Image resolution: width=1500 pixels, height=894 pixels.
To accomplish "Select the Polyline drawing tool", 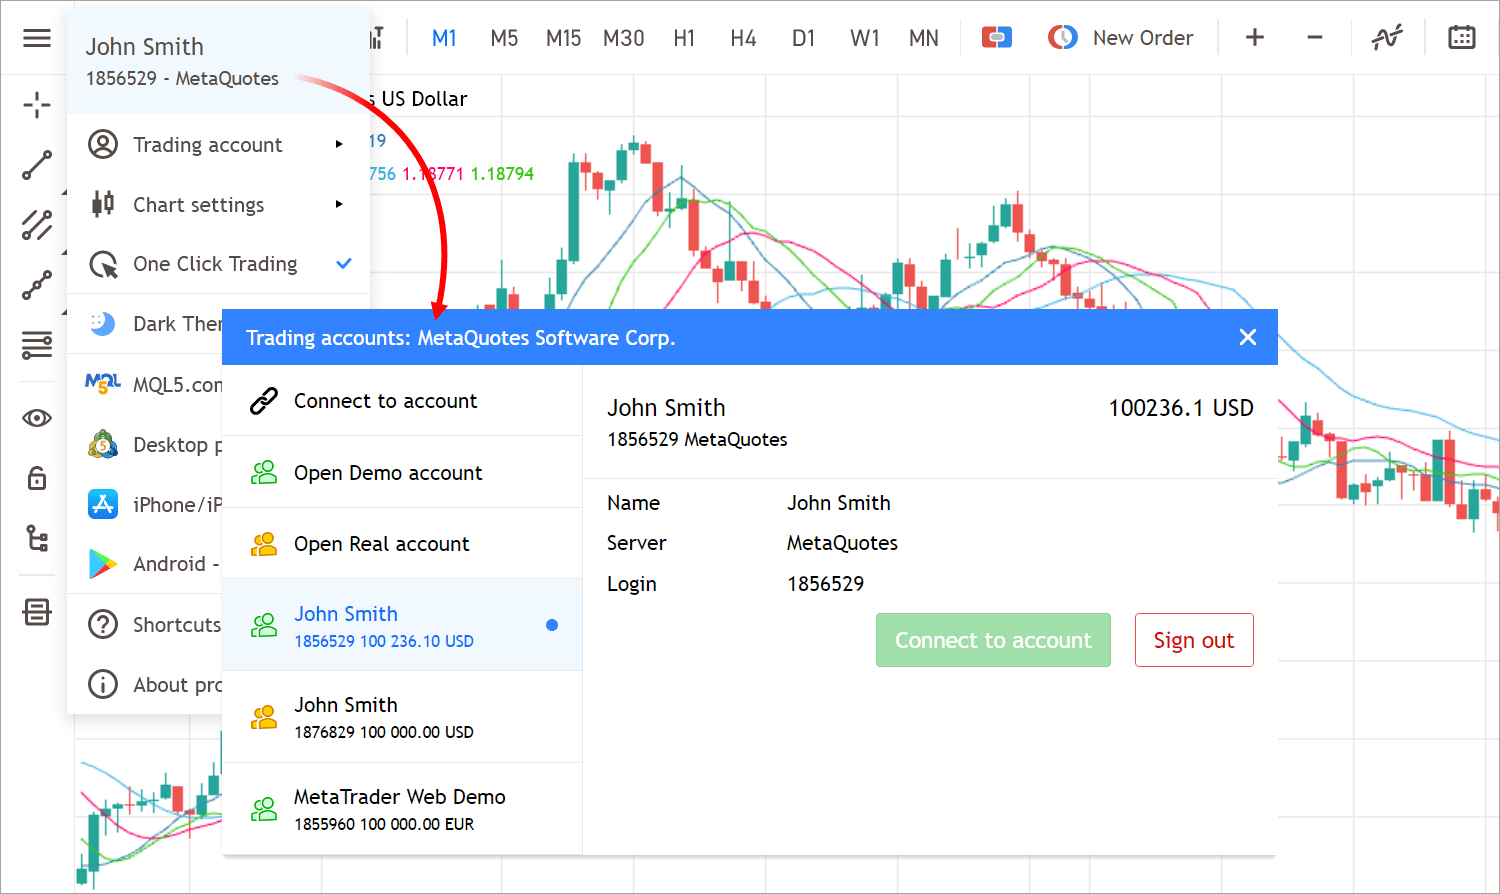I will [37, 285].
